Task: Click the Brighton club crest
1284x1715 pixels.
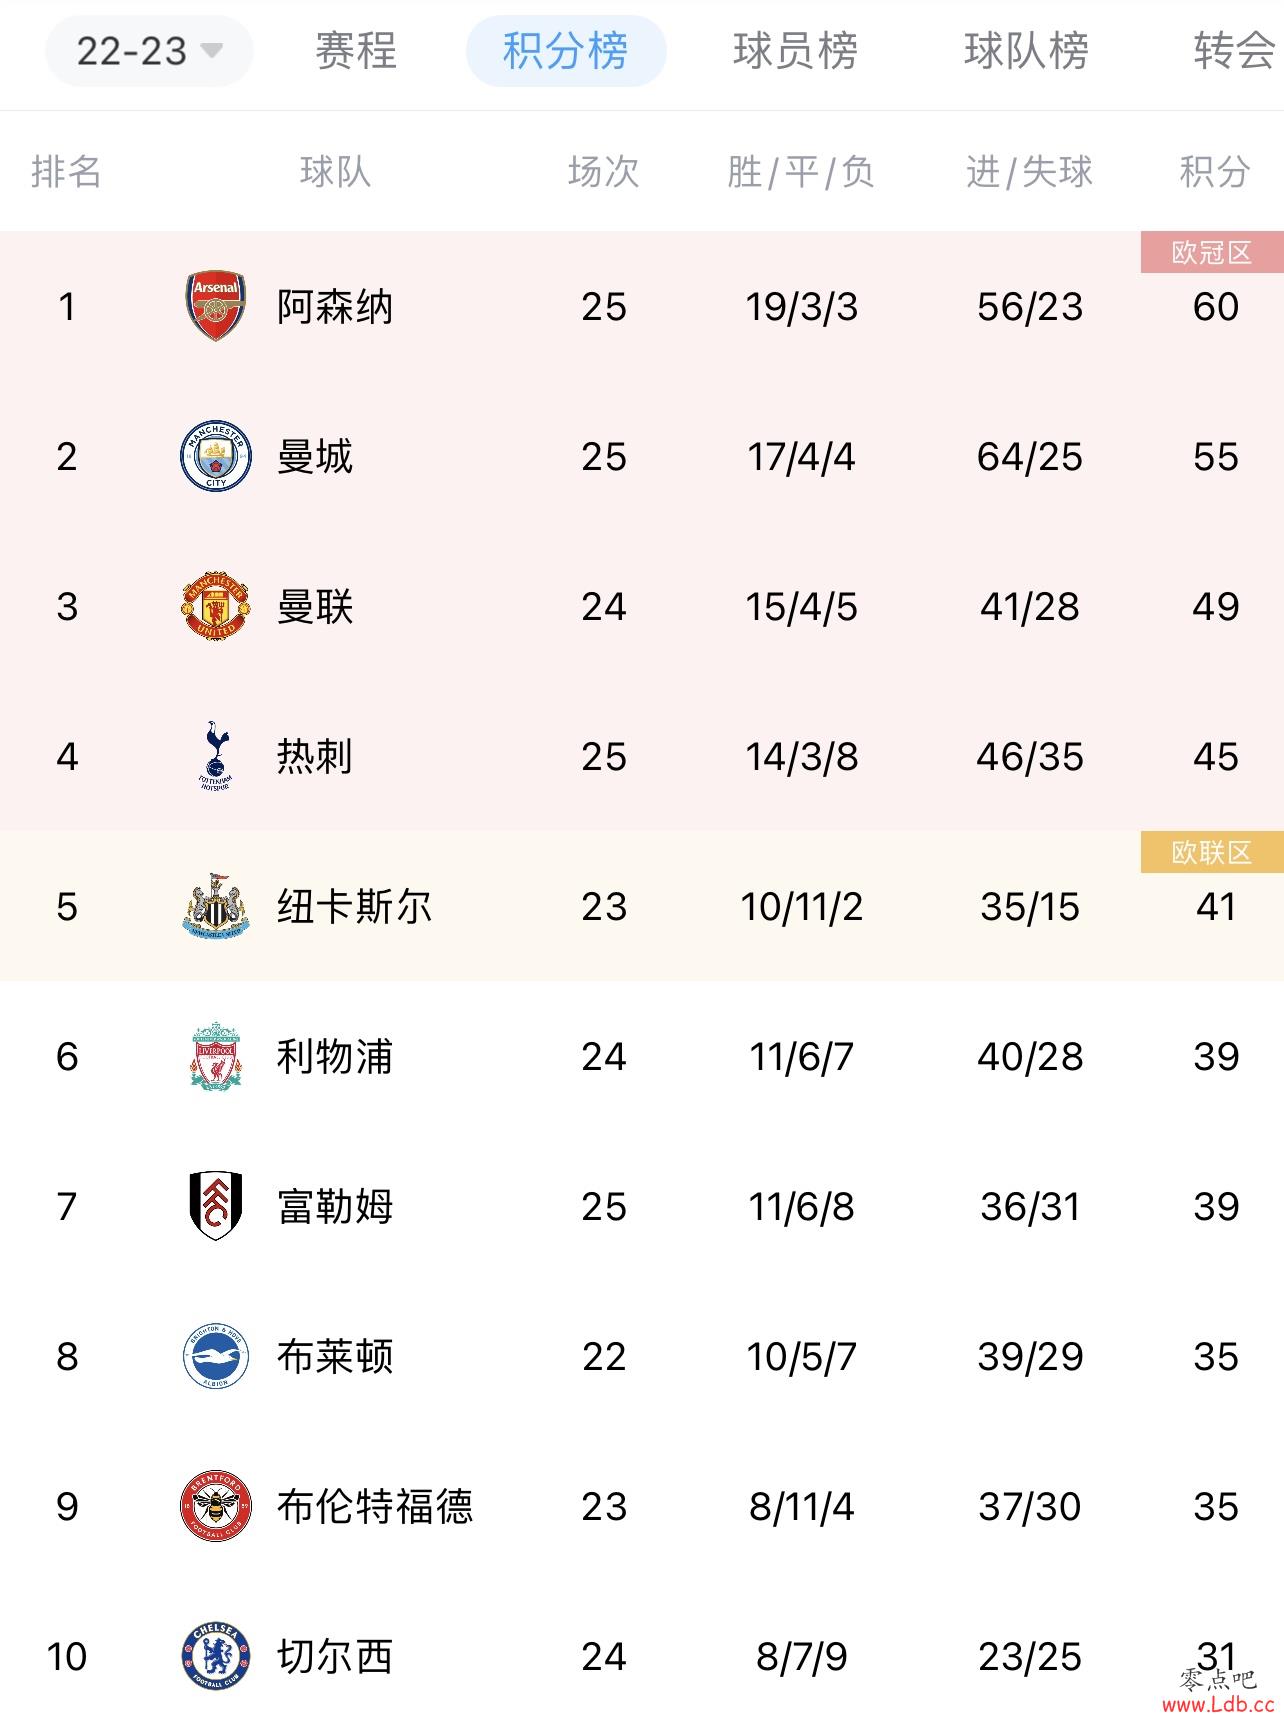Action: coord(216,1356)
